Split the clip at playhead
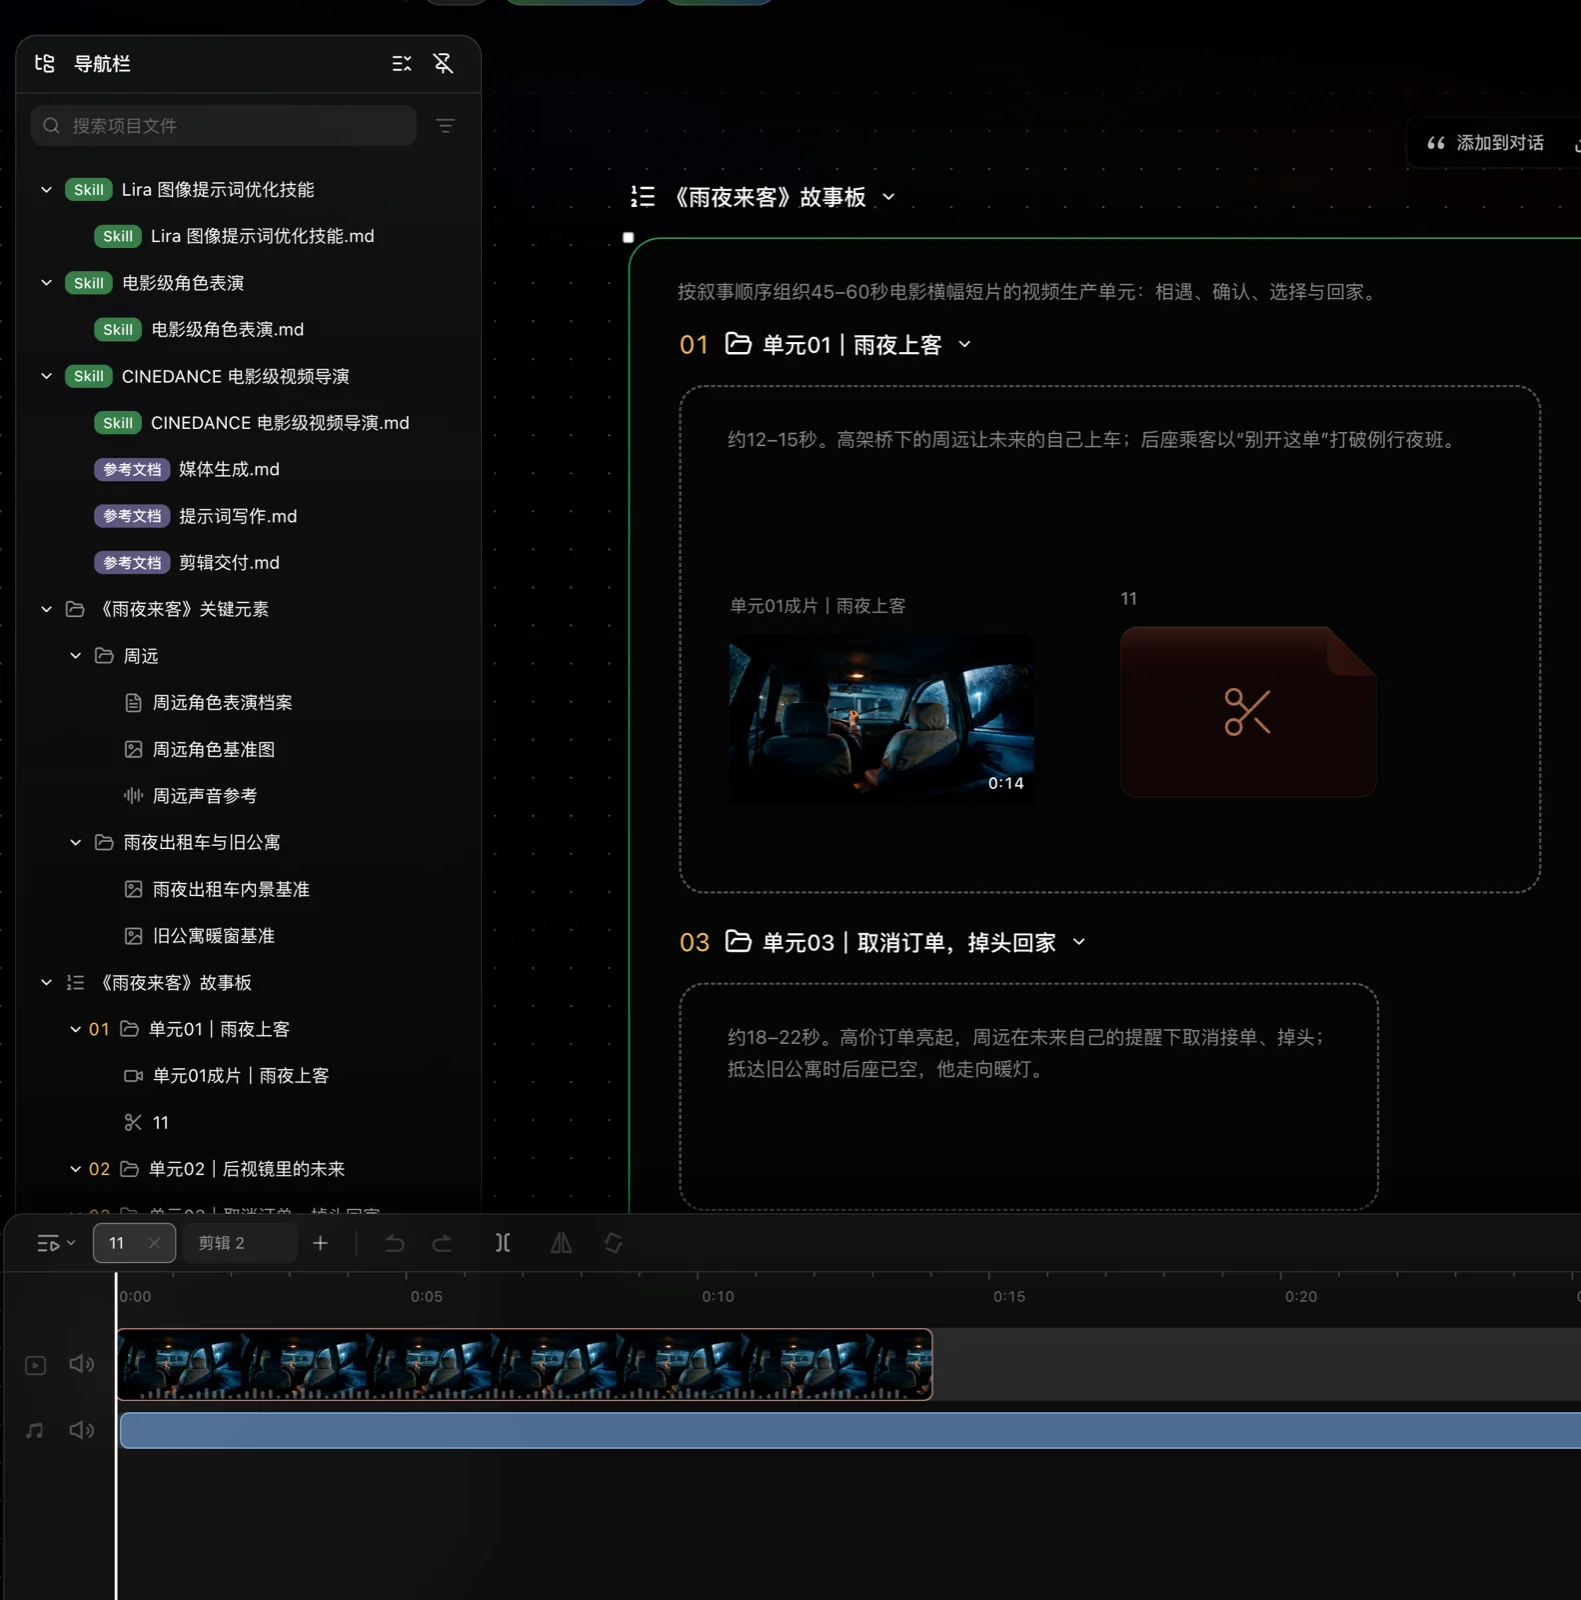 (x=503, y=1243)
